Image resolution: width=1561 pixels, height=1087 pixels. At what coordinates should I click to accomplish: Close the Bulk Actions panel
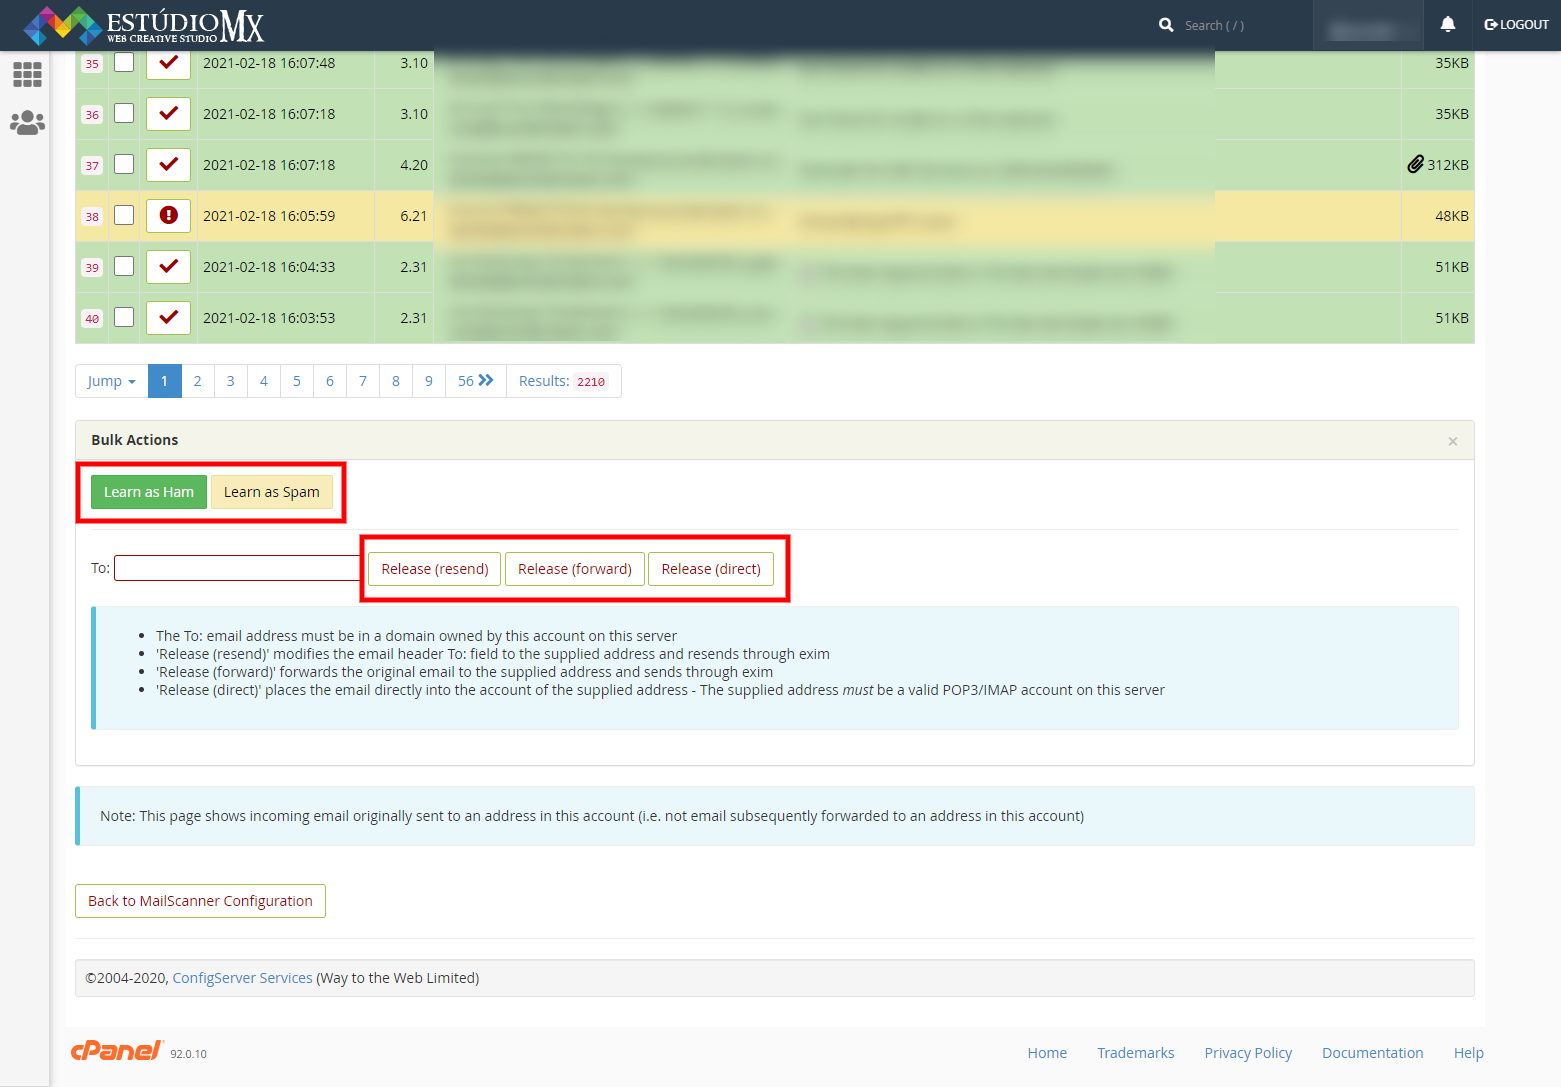tap(1452, 441)
